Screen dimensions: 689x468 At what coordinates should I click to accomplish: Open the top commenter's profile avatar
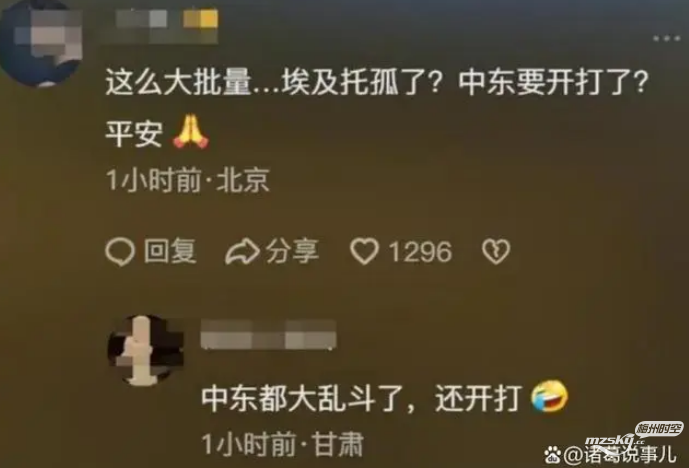42,42
